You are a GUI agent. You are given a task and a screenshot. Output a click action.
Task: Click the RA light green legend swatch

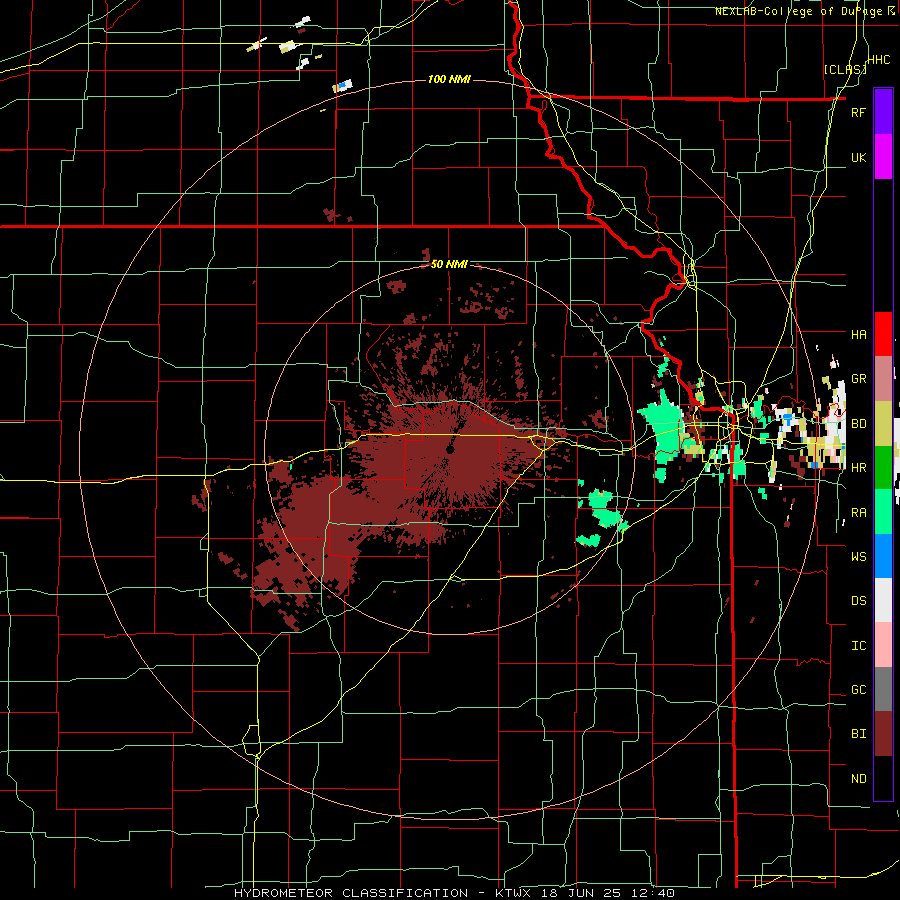[883, 512]
